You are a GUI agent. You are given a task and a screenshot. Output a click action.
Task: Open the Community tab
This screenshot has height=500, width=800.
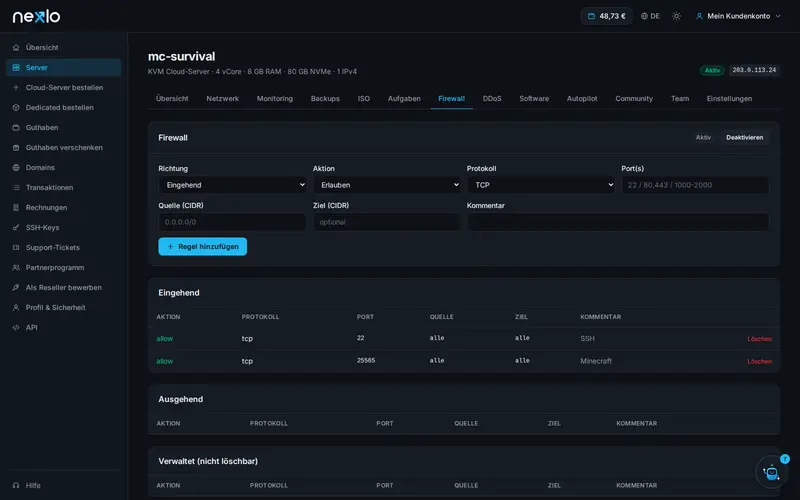click(x=634, y=98)
